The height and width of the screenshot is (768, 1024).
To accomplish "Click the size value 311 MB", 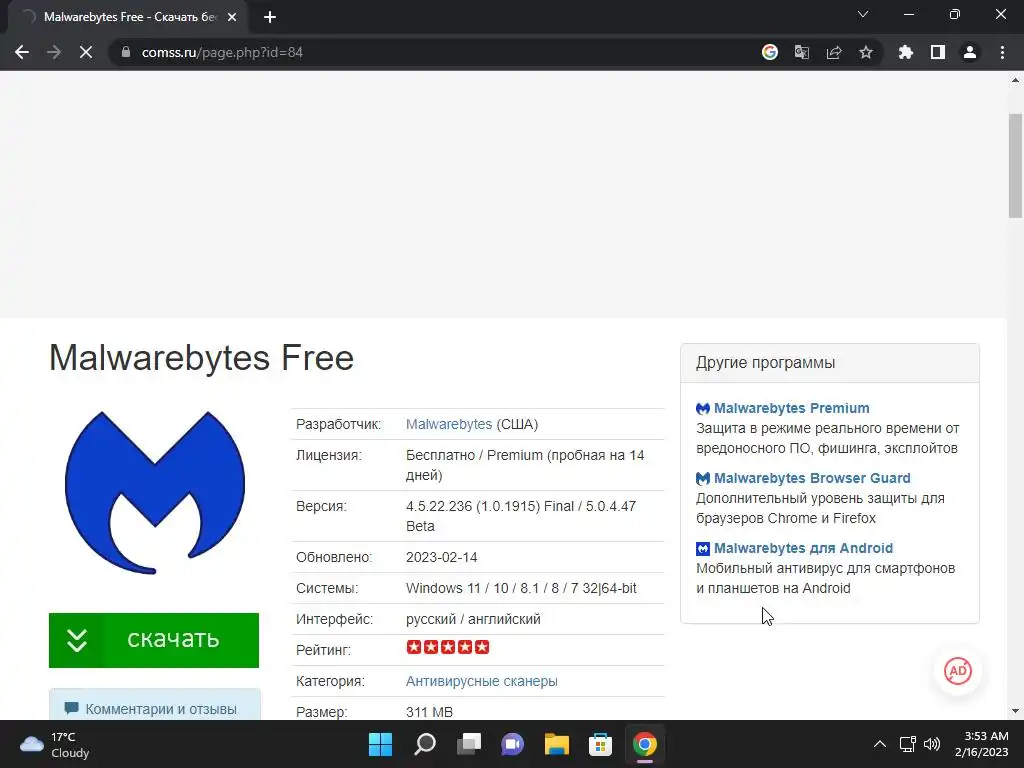I will (429, 712).
